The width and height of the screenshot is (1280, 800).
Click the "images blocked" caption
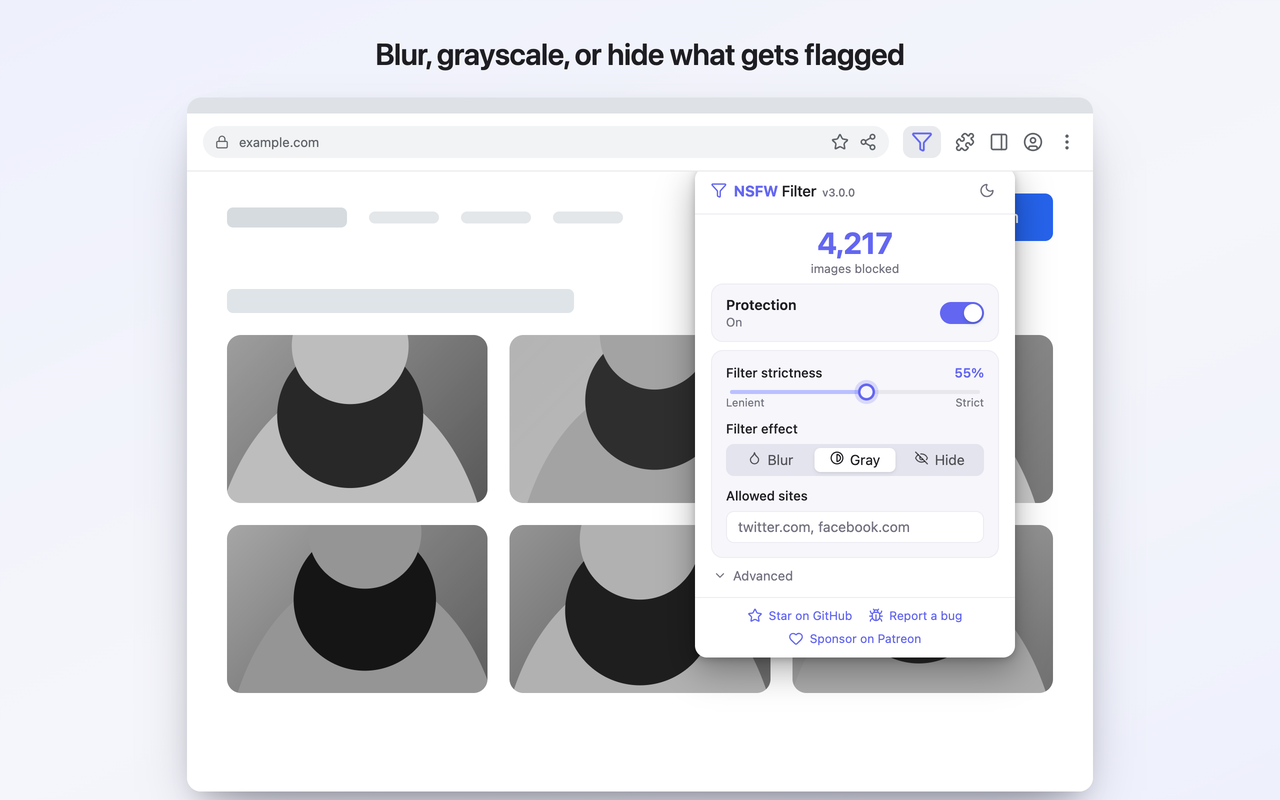pos(855,269)
